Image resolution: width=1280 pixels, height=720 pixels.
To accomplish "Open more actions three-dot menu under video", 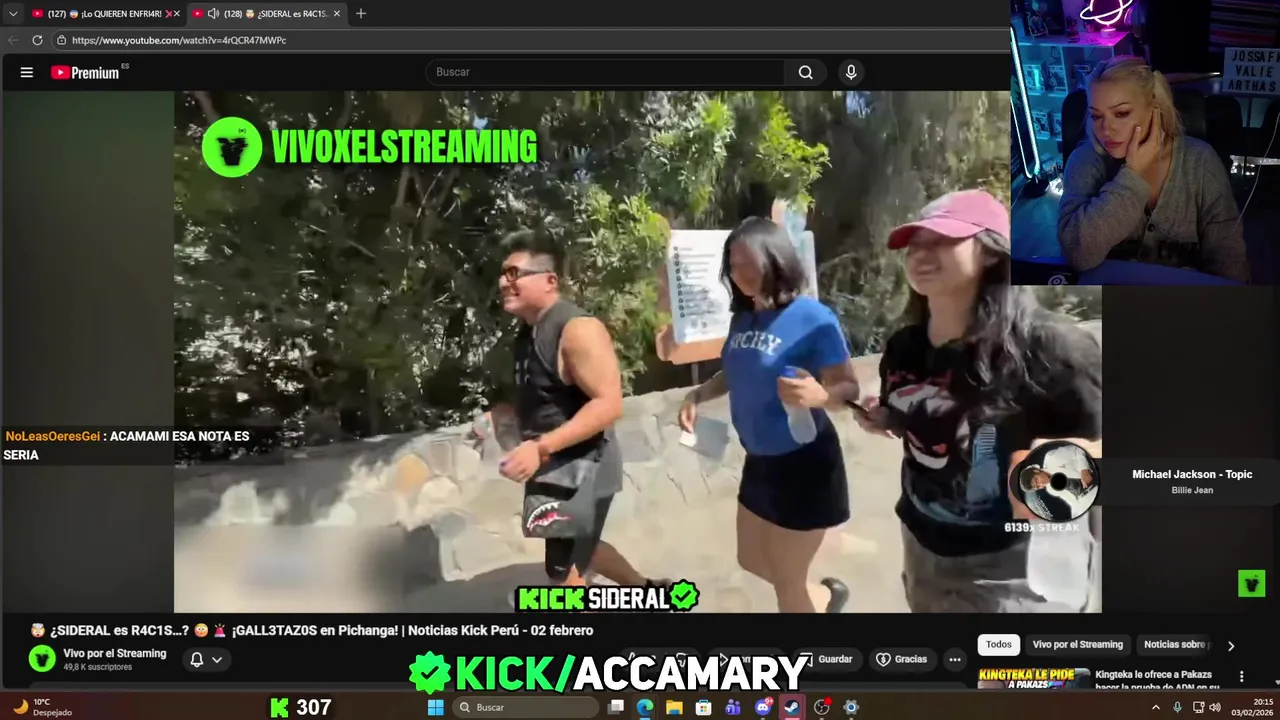I will click(955, 659).
